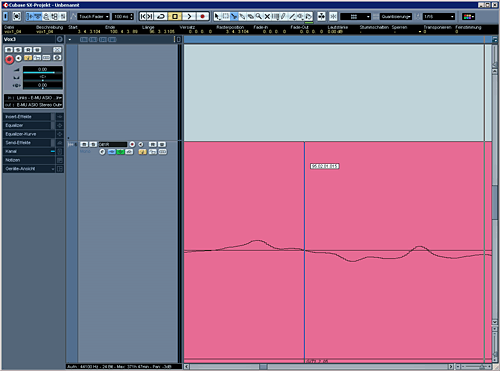Click the green insert state button on track
The width and height of the screenshot is (500, 371).
click(x=120, y=152)
